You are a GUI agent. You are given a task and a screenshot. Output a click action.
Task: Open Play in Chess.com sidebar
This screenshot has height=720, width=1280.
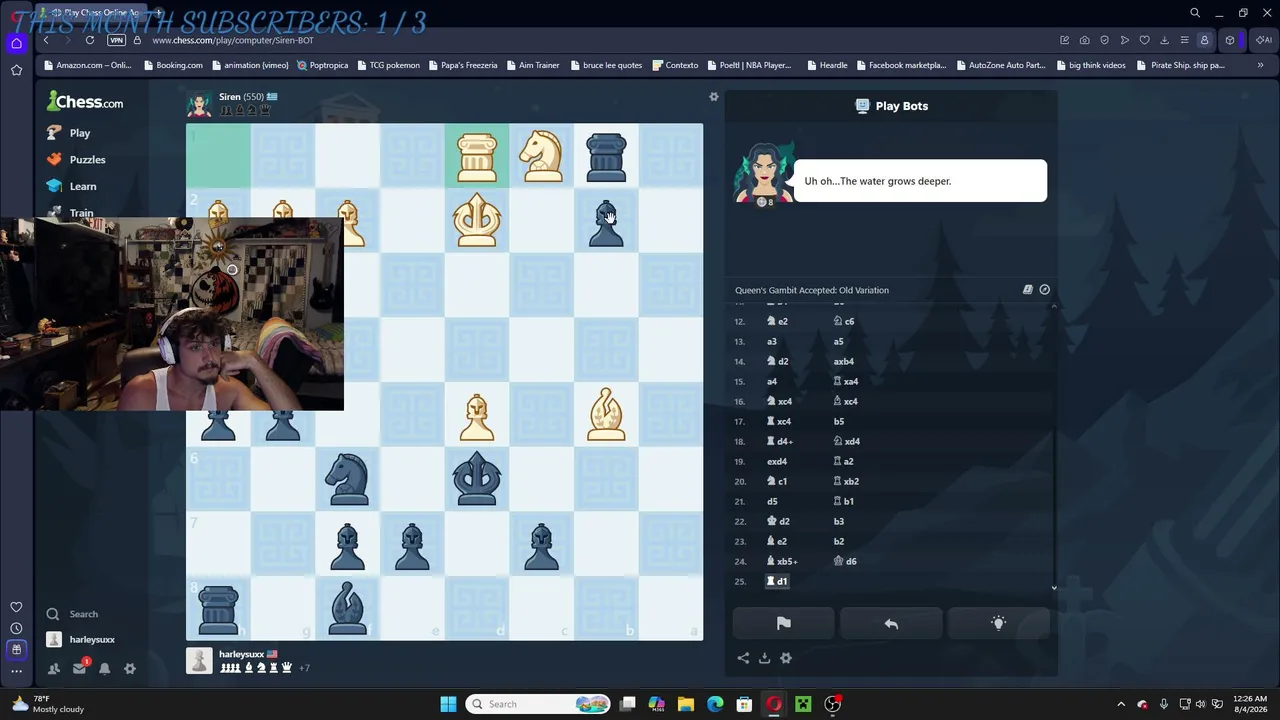68,133
